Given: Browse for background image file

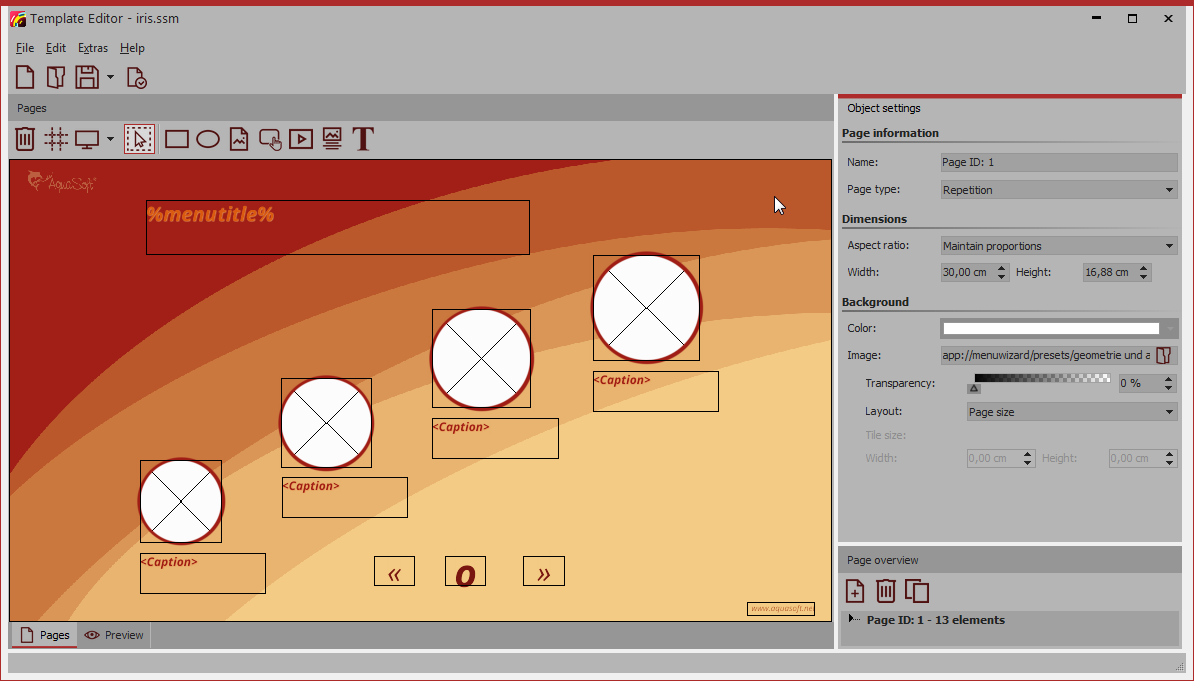Looking at the screenshot, I should click(x=1164, y=355).
